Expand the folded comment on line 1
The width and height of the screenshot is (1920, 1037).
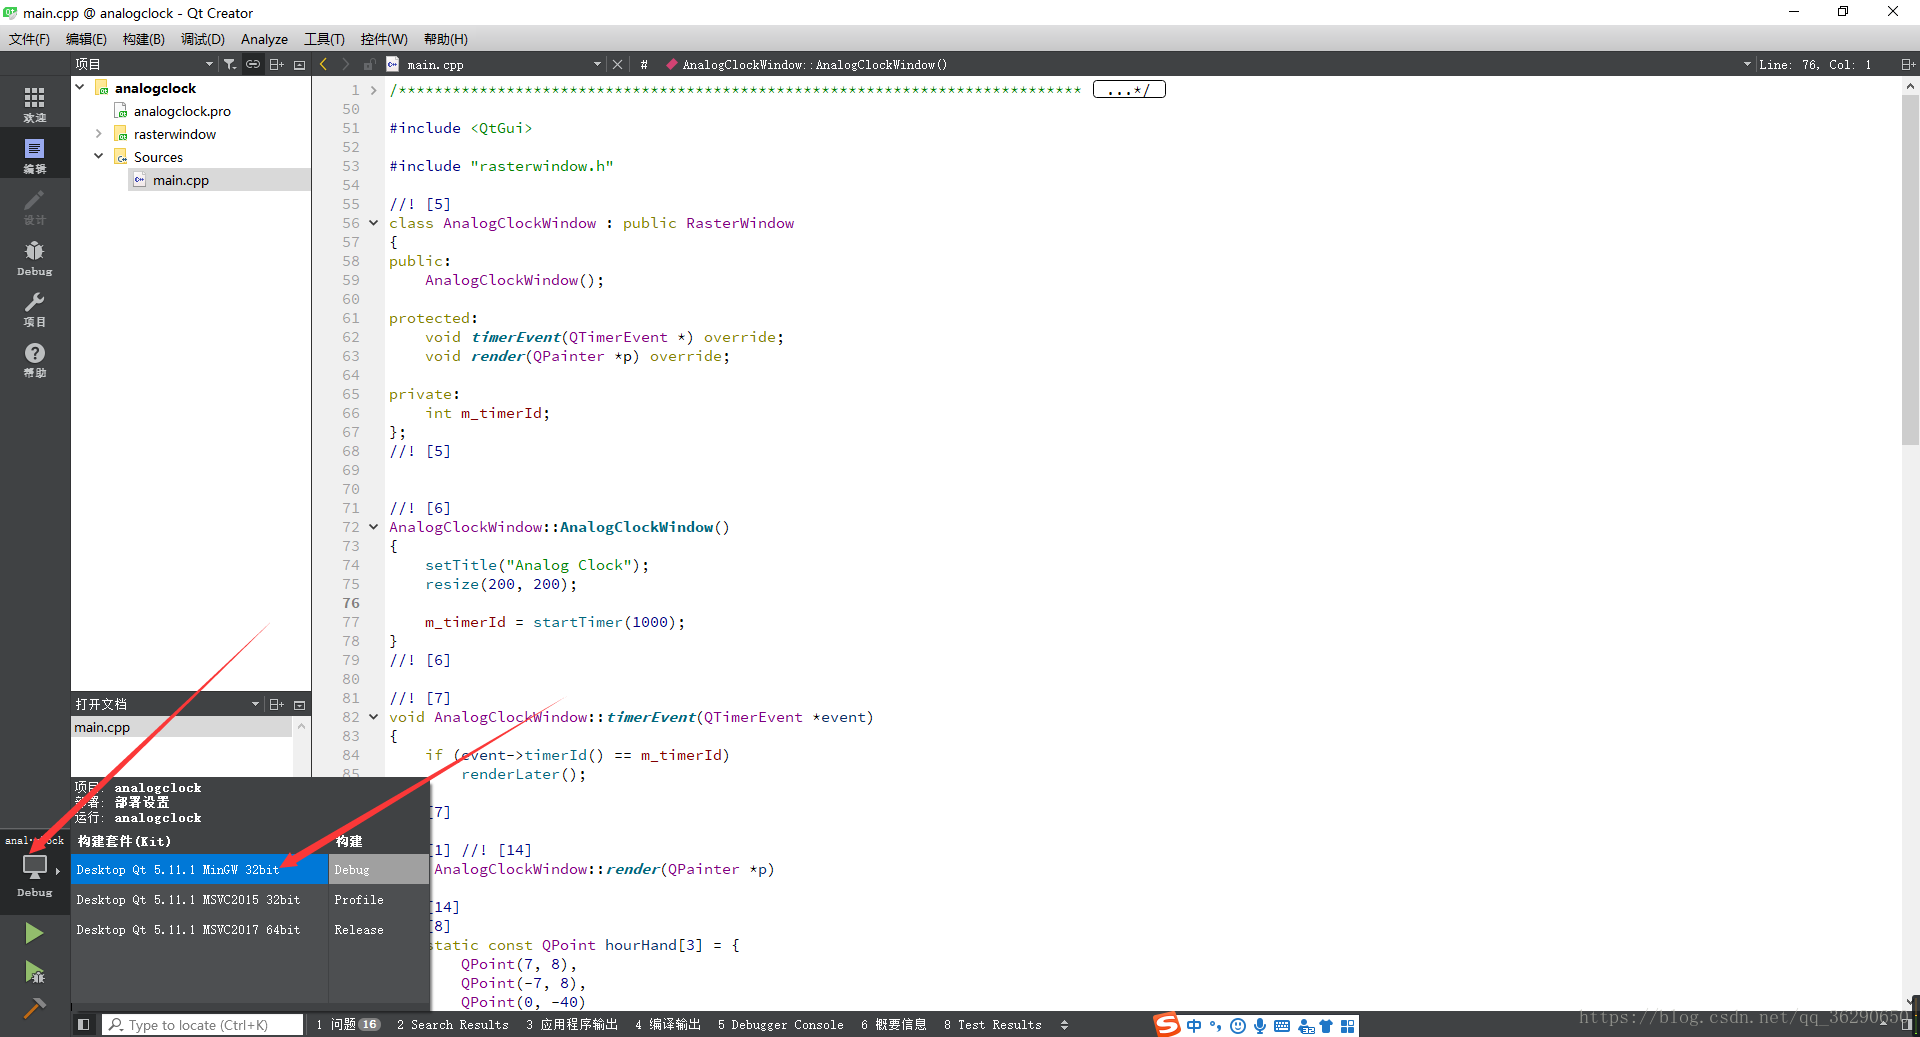point(374,90)
